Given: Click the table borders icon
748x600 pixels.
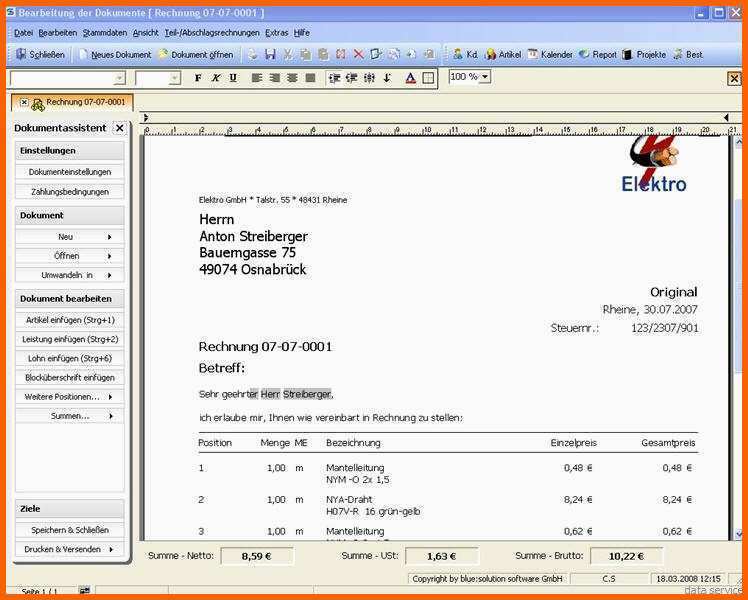Looking at the screenshot, I should coord(428,78).
